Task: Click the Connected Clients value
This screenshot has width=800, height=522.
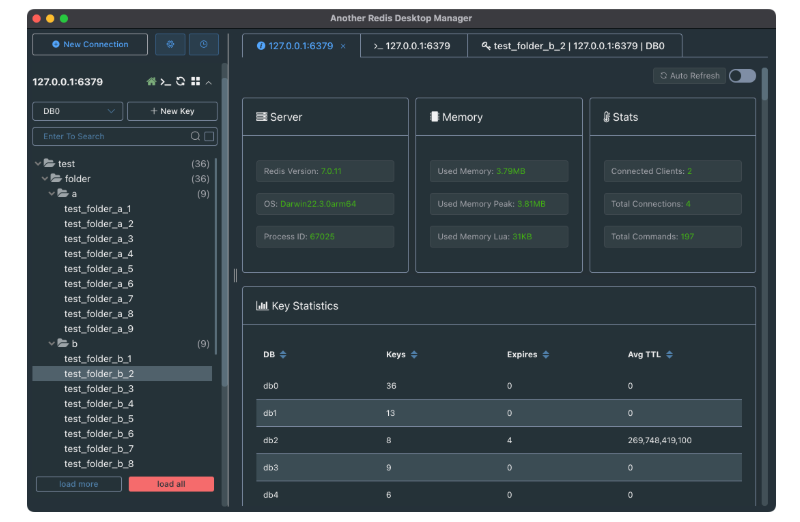Action: click(x=689, y=171)
